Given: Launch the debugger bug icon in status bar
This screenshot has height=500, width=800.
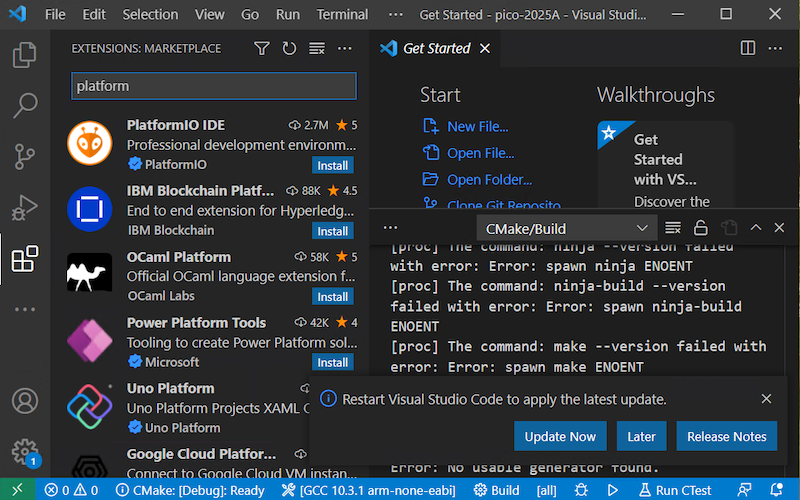Looking at the screenshot, I should (x=581, y=490).
